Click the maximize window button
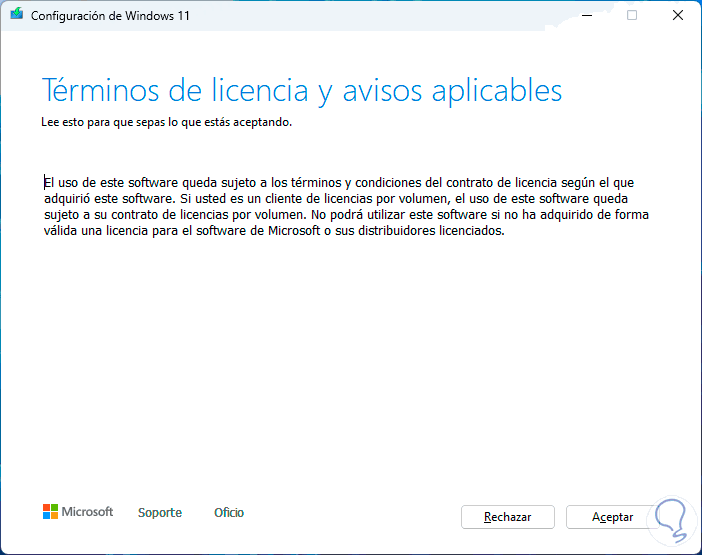Screen dimensions: 702x555 [x=632, y=15]
